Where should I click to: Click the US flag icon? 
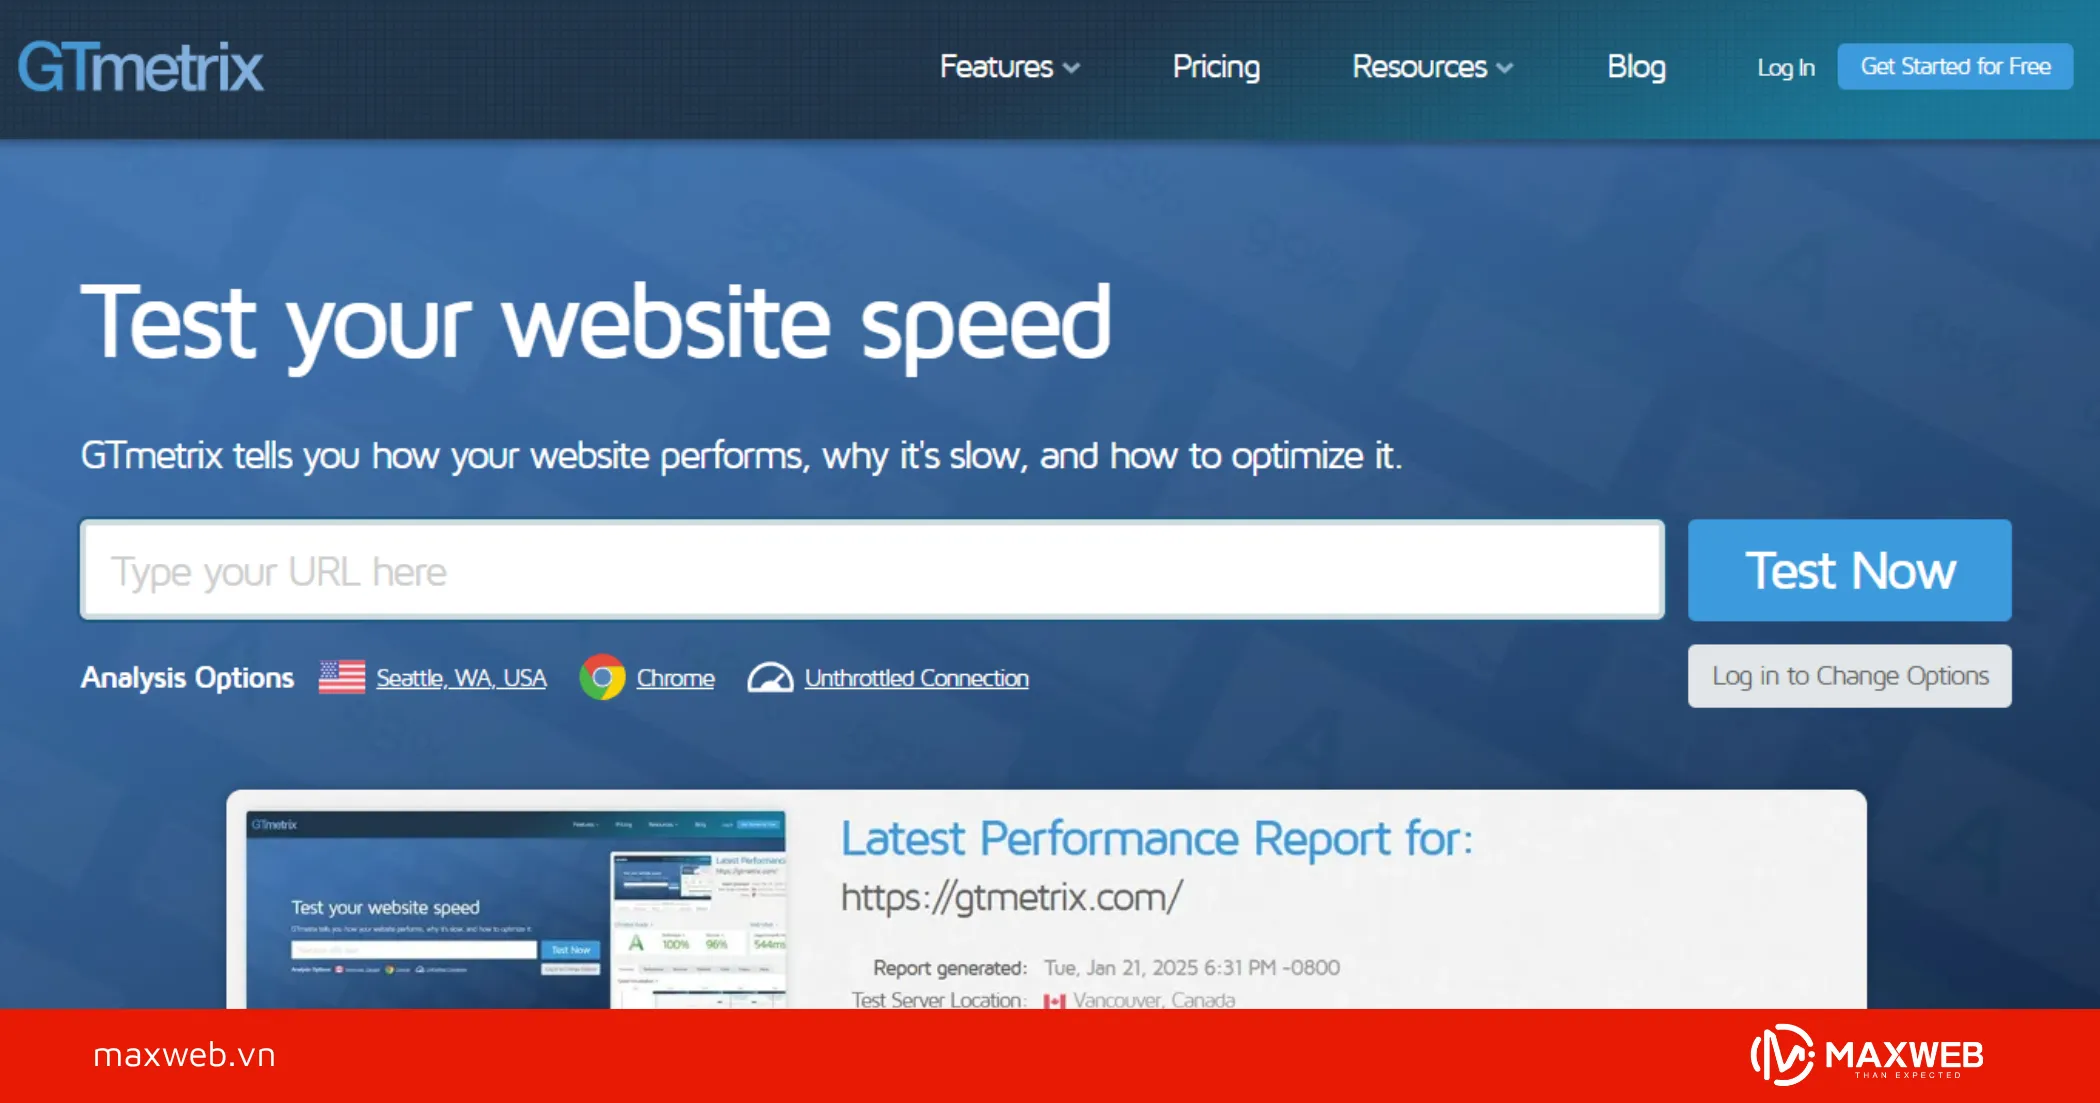[341, 677]
